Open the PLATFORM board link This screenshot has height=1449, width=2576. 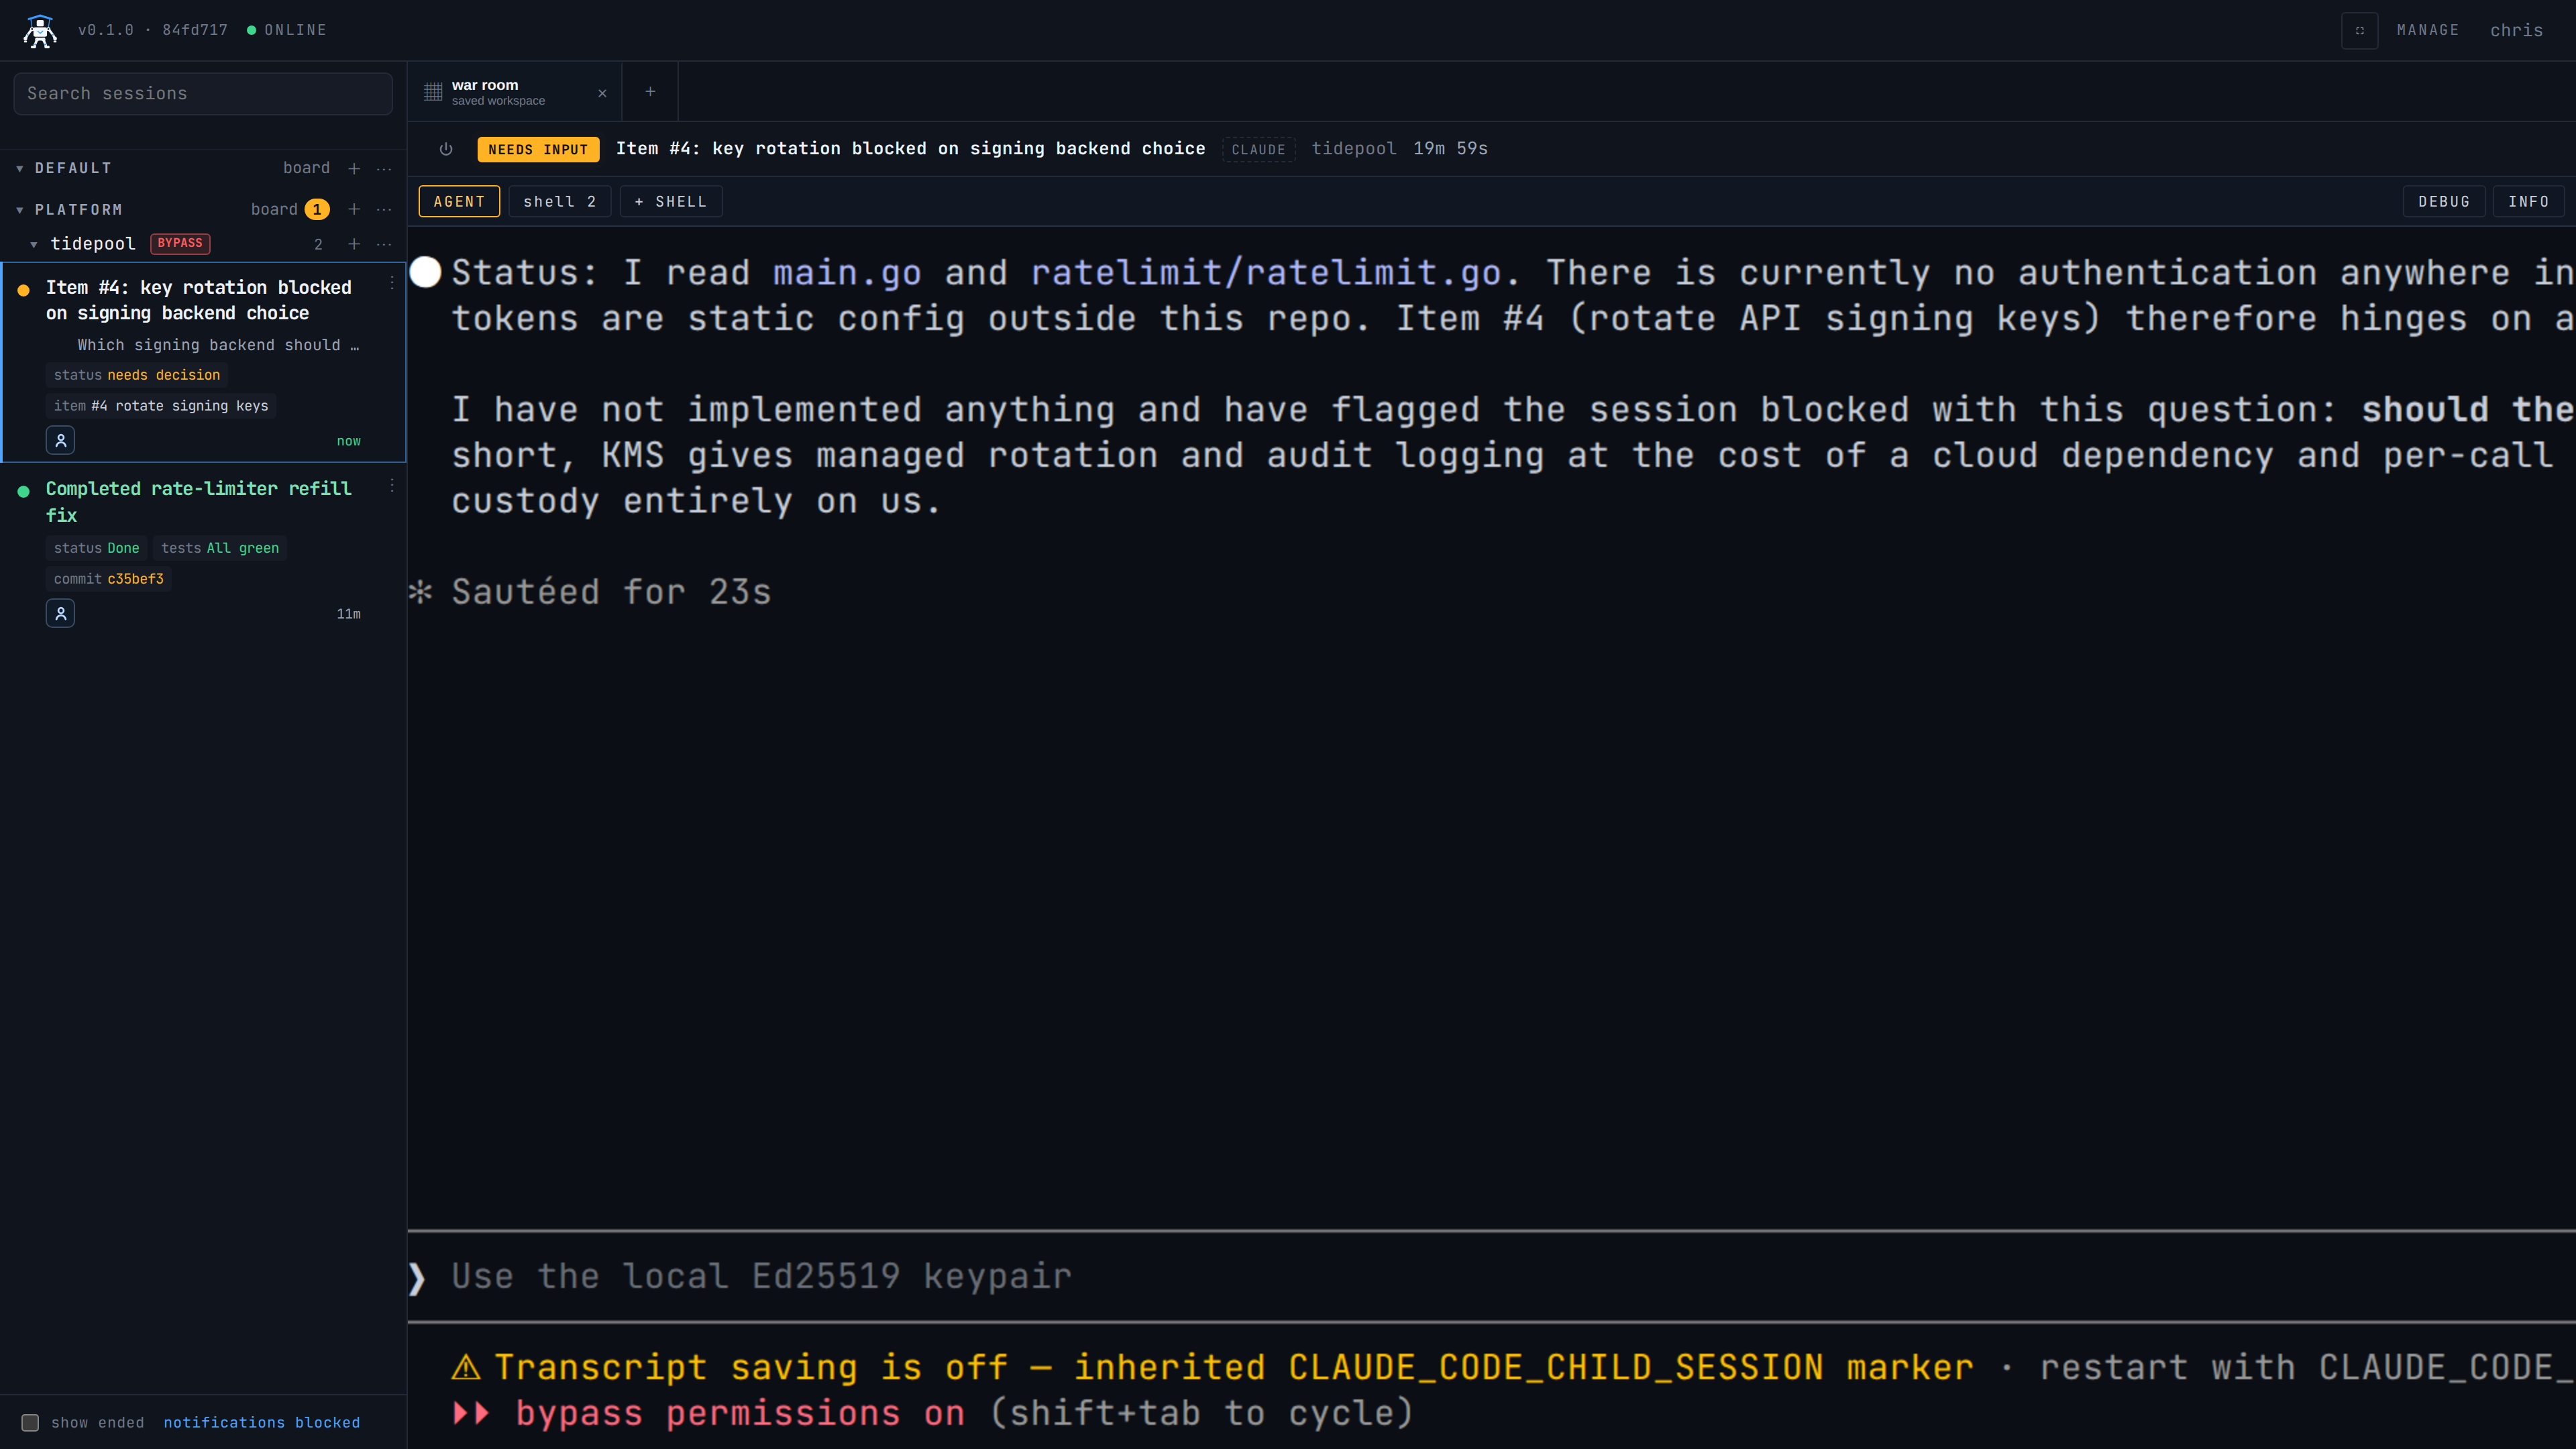click(x=274, y=209)
